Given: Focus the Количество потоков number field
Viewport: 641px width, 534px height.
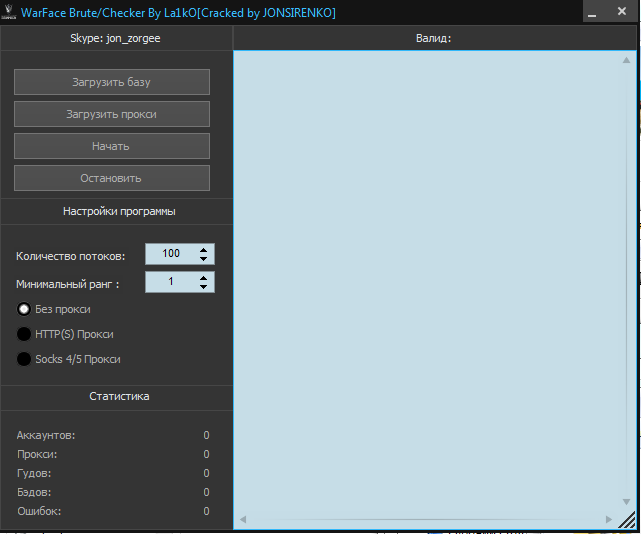Looking at the screenshot, I should (x=171, y=254).
